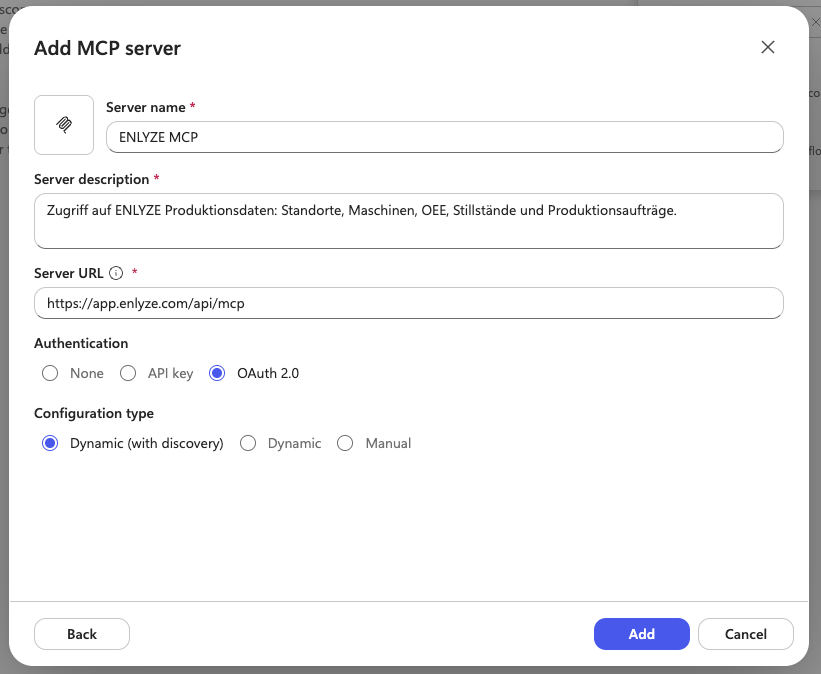Image resolution: width=821 pixels, height=674 pixels.
Task: Click the Server description label
Action: tap(92, 179)
